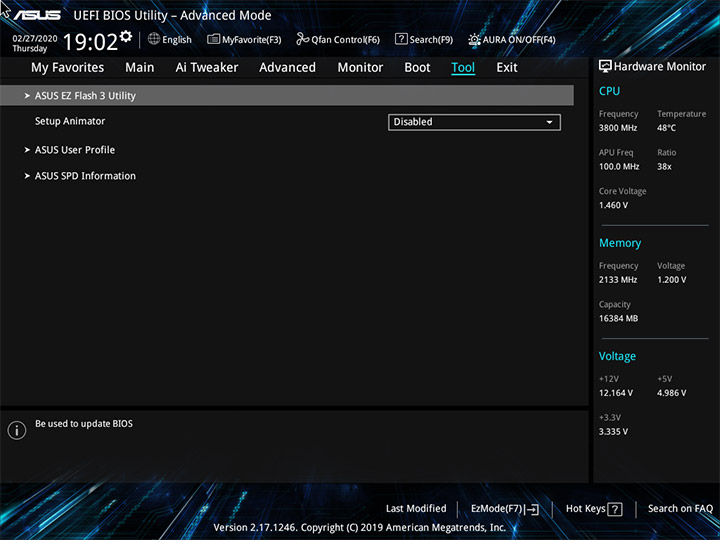
Task: Switch to EzMode(F7) label
Action: point(496,508)
